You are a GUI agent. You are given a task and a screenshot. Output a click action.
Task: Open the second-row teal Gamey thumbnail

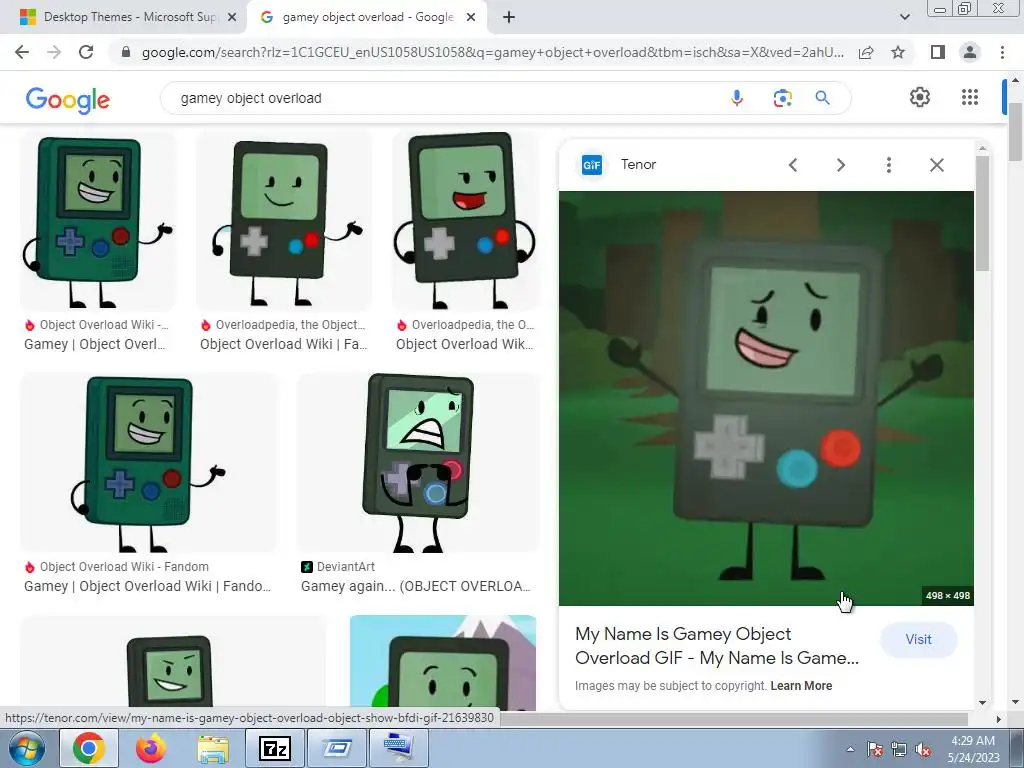pyautogui.click(x=149, y=462)
